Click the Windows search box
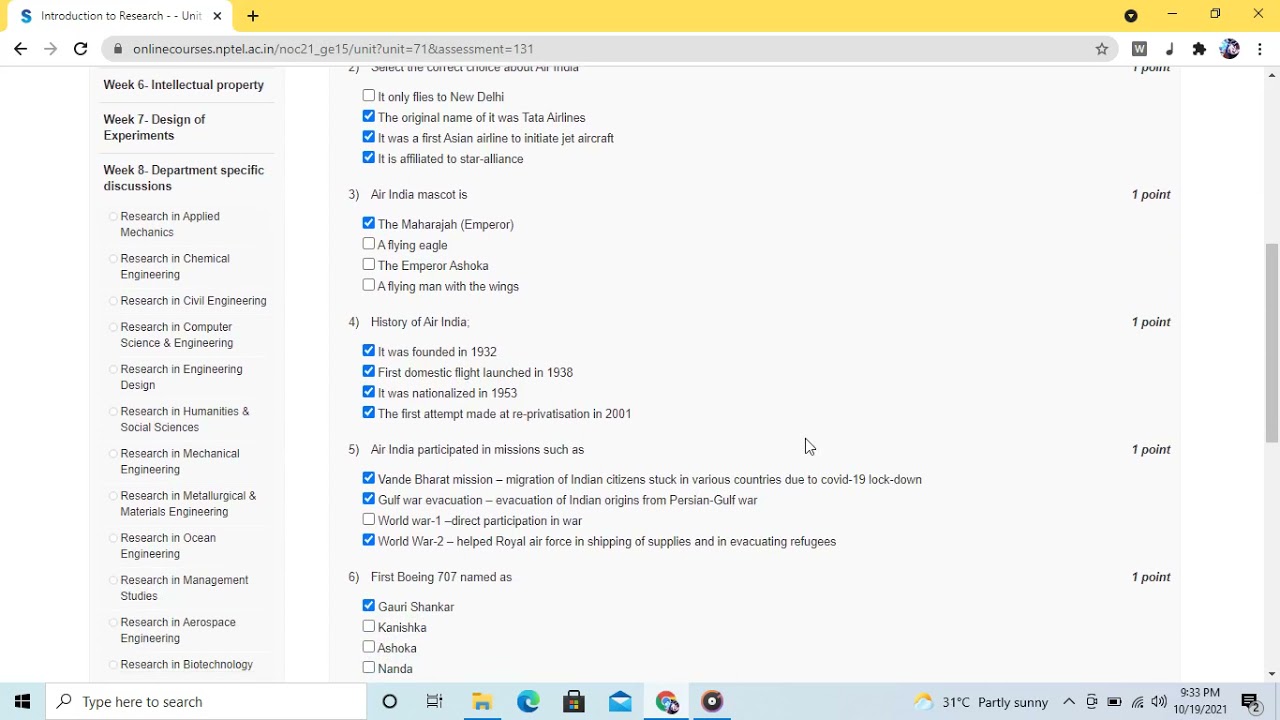 [x=207, y=702]
